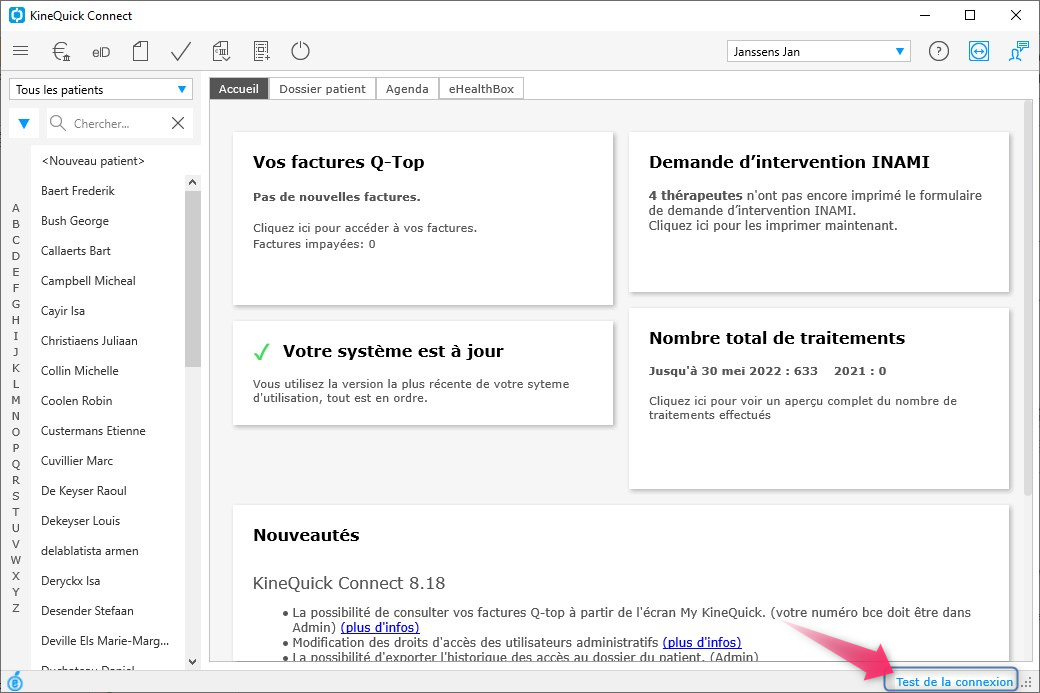The width and height of the screenshot is (1040, 693).
Task: Switch to the Dossier patient tab
Action: pyautogui.click(x=322, y=89)
